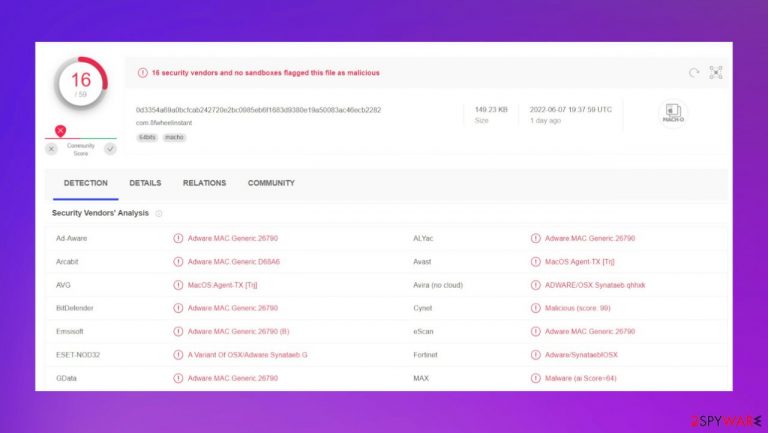This screenshot has width=768, height=433.
Task: Click AVG's MacOS:Agent-TX [Trj] result
Action: pyautogui.click(x=222, y=285)
